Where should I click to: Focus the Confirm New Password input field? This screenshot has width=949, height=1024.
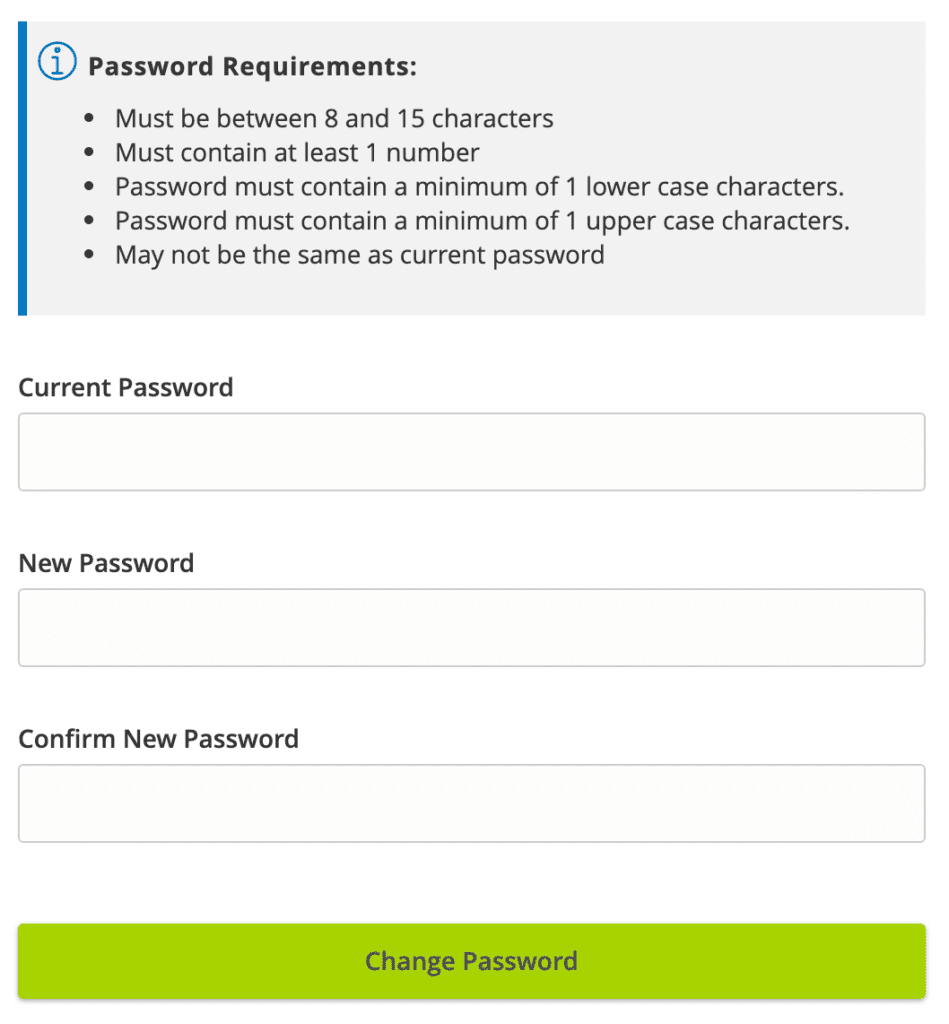[471, 804]
